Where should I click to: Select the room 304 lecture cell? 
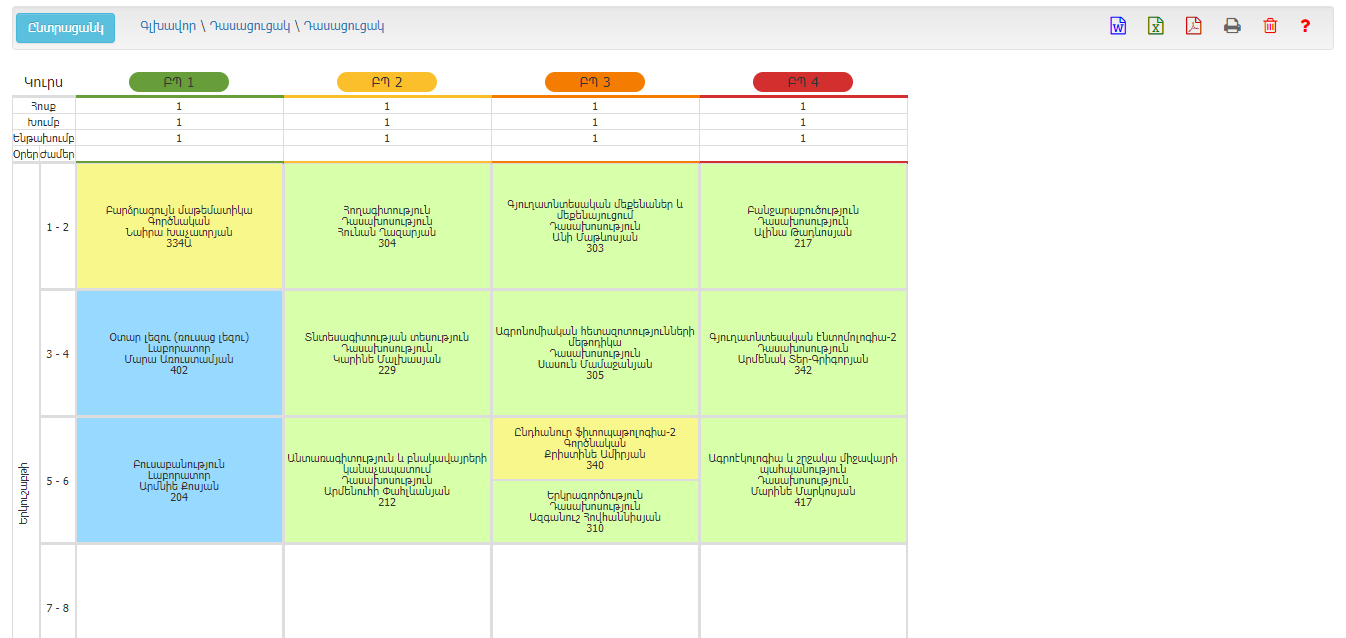click(387, 227)
